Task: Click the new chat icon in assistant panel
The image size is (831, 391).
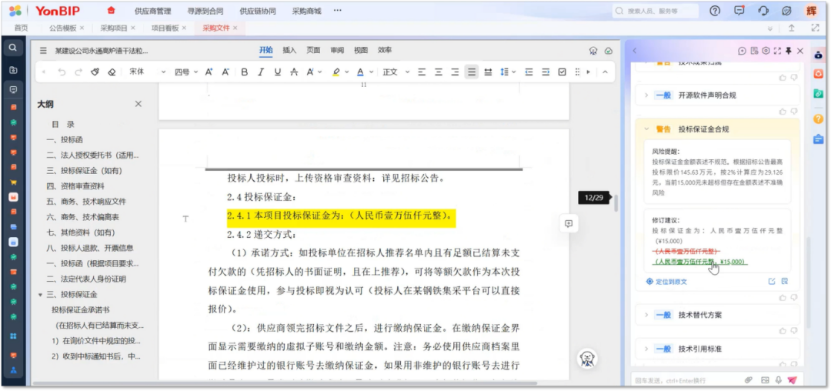Action: pyautogui.click(x=742, y=51)
